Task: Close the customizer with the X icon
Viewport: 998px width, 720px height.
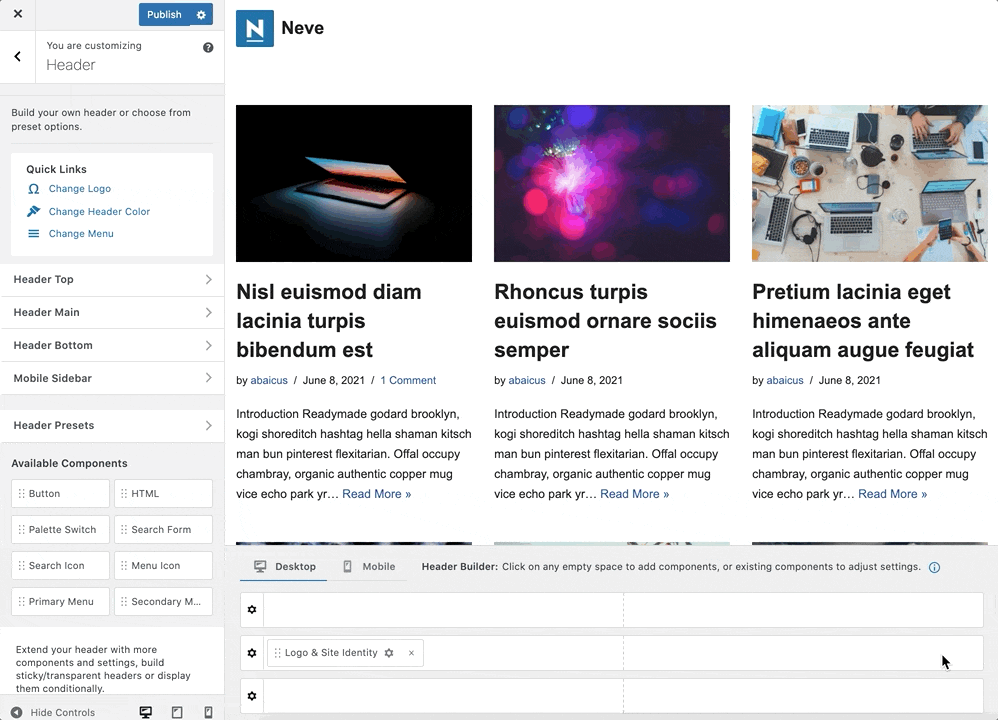Action: (18, 14)
